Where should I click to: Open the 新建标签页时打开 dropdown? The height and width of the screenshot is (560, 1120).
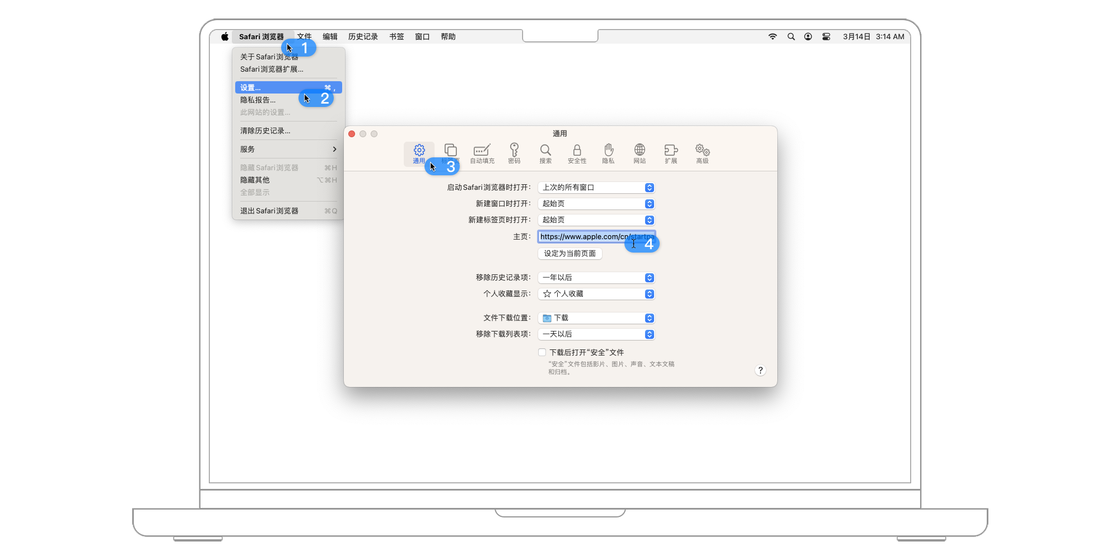(596, 220)
